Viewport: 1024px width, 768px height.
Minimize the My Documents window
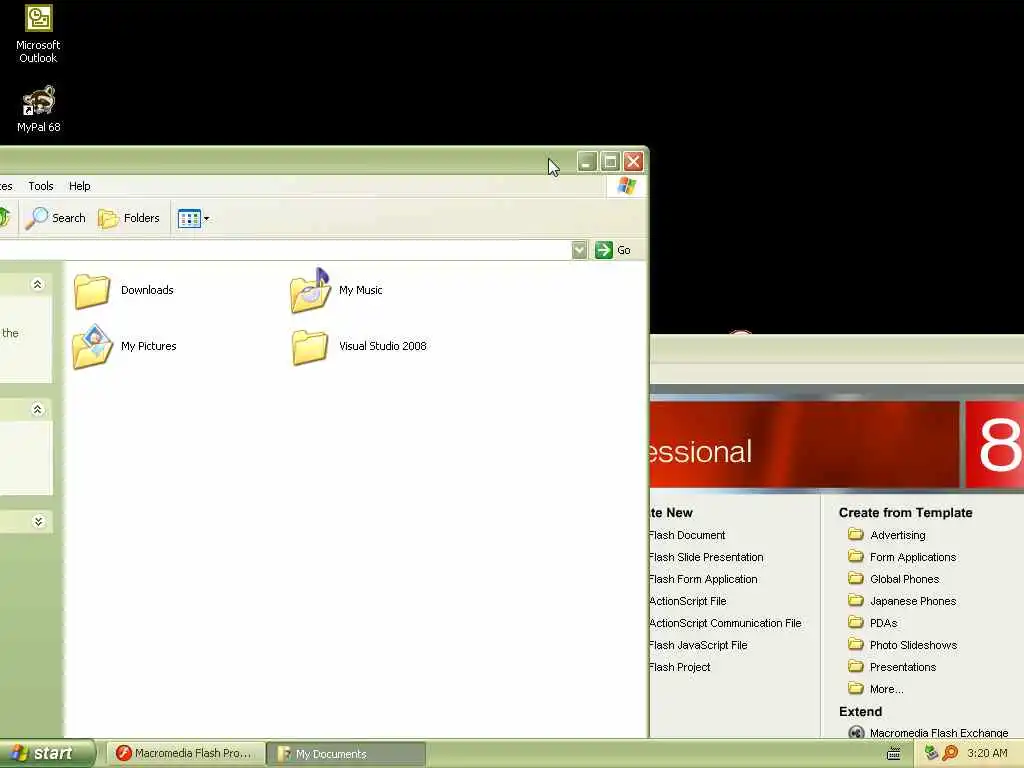click(x=586, y=161)
